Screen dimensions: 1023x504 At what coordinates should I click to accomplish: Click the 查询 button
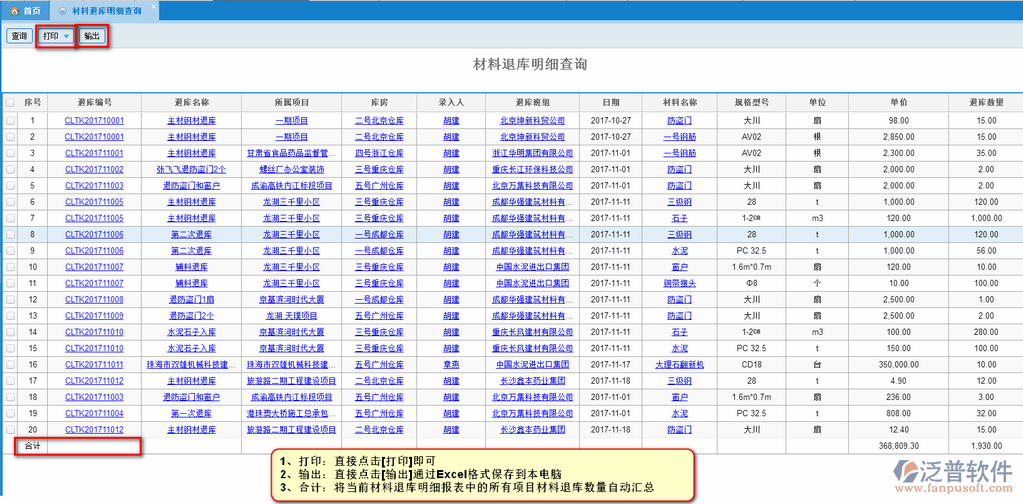click(x=19, y=36)
